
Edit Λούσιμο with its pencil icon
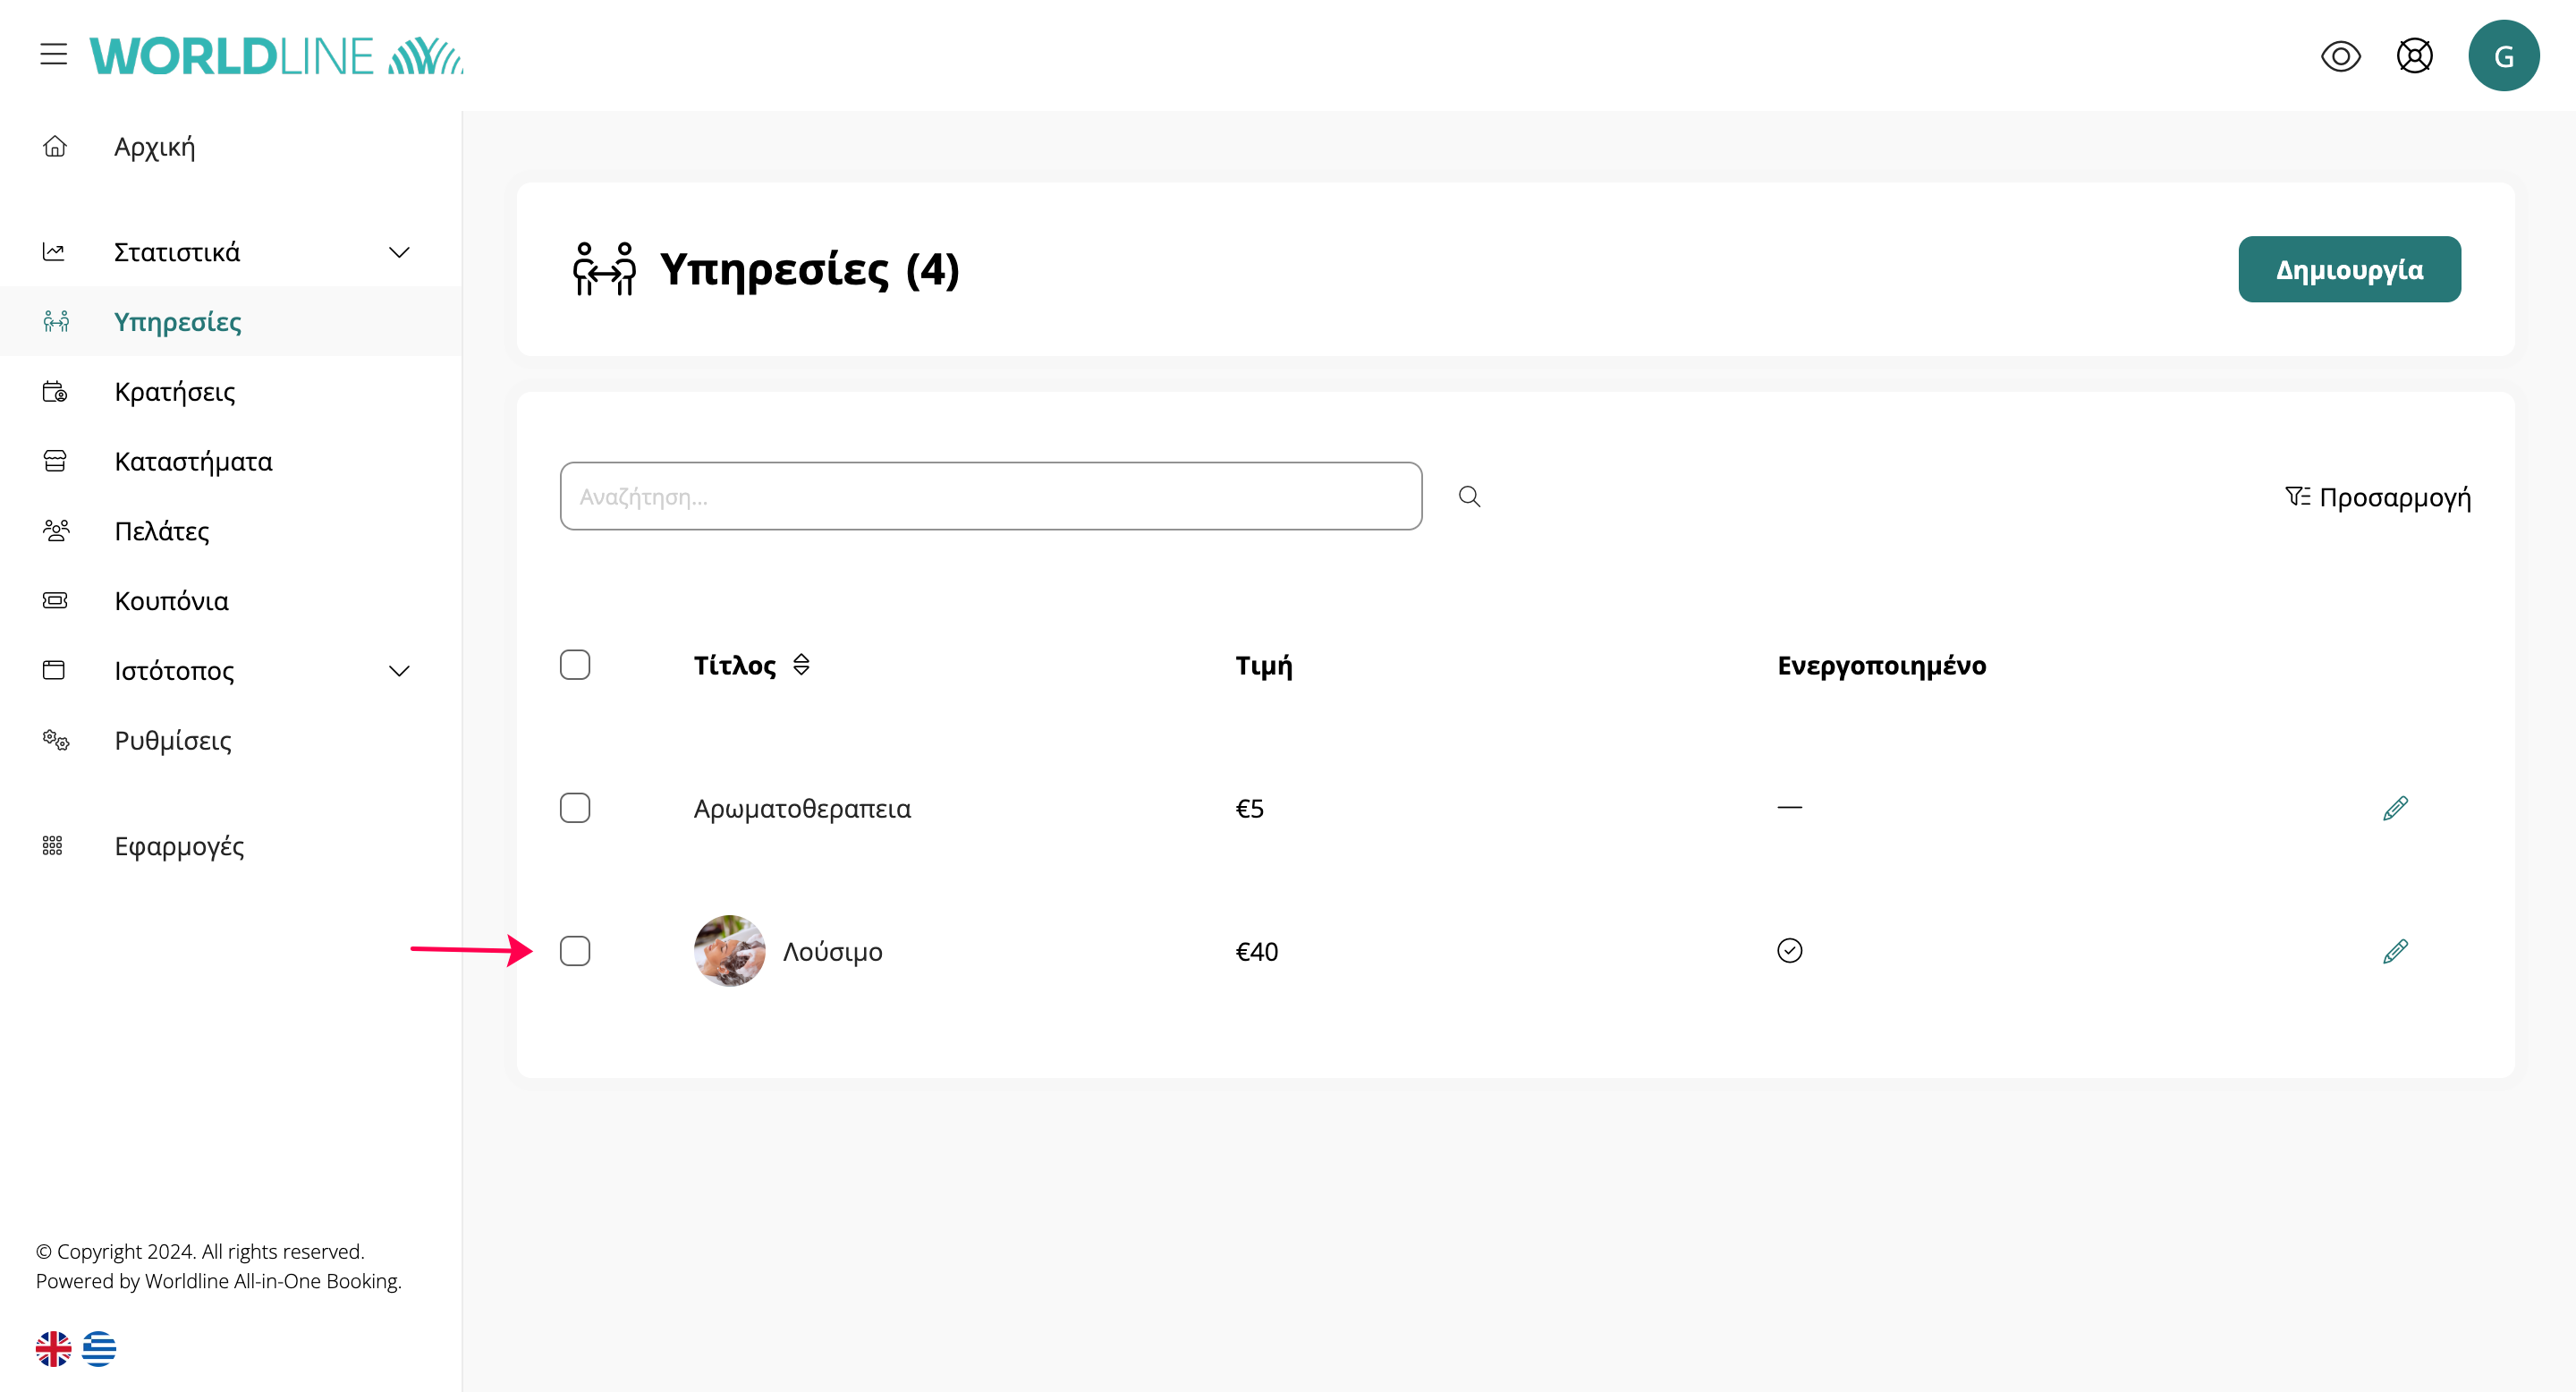2395,951
